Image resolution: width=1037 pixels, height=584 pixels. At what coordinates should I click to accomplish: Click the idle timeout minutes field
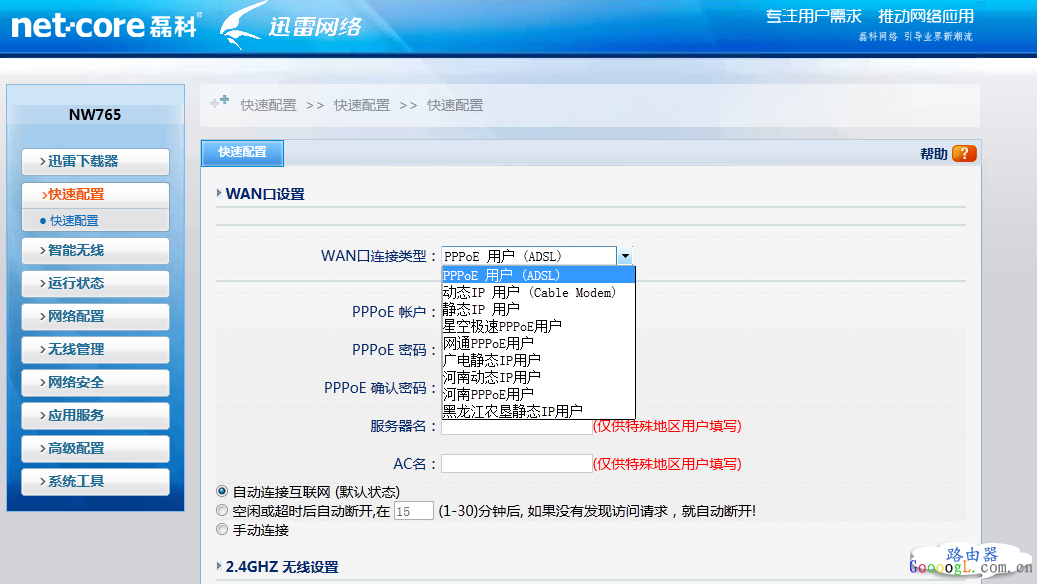414,511
